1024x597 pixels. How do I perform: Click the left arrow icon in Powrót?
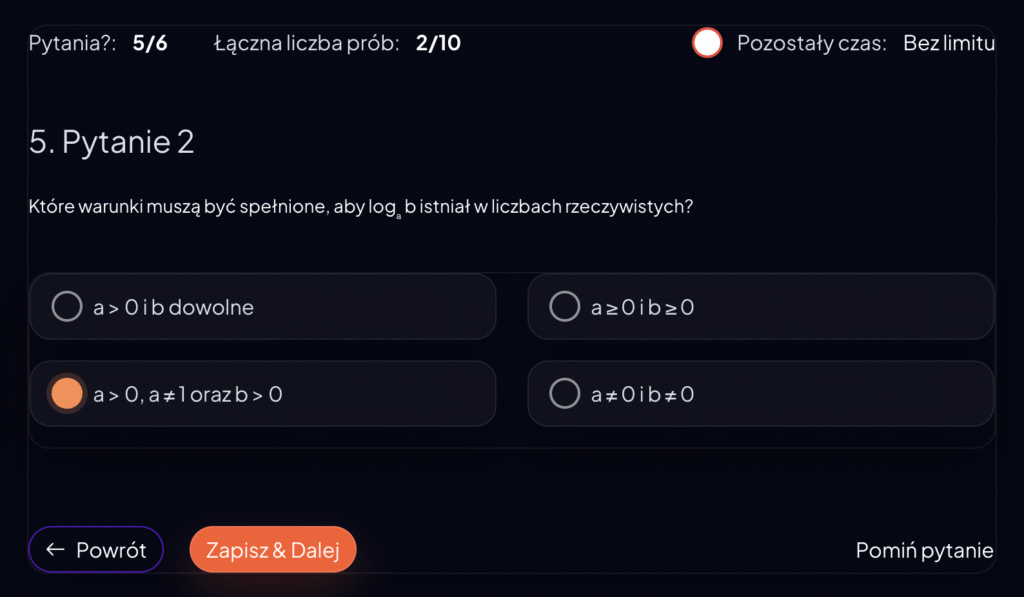click(x=55, y=550)
